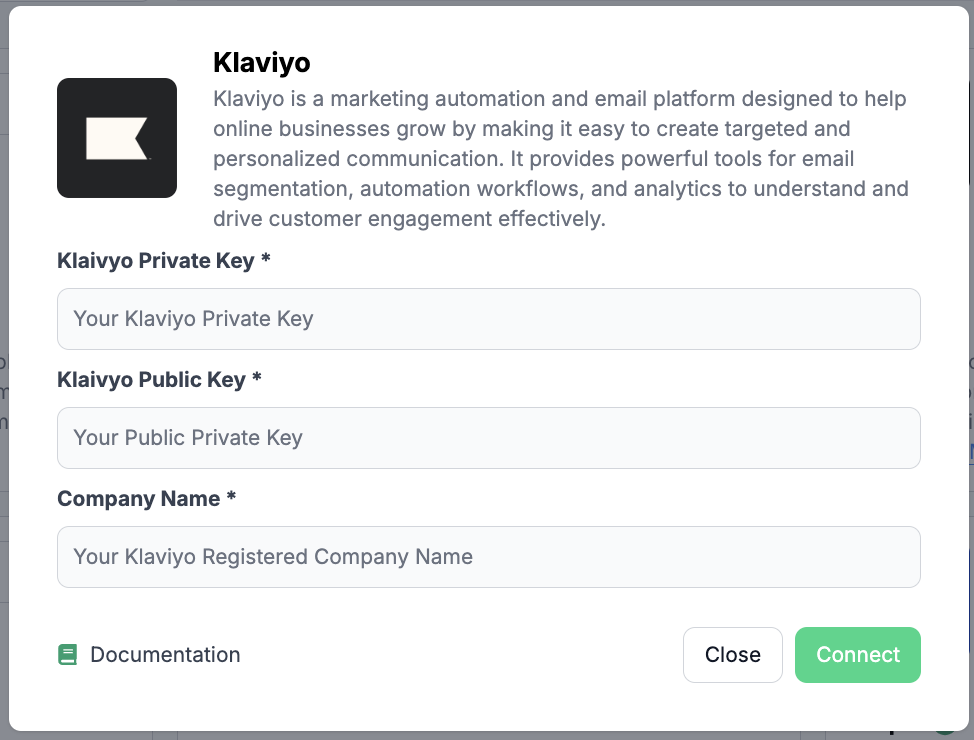Image resolution: width=974 pixels, height=740 pixels.
Task: Click the green book icon beside Documentation
Action: click(68, 655)
